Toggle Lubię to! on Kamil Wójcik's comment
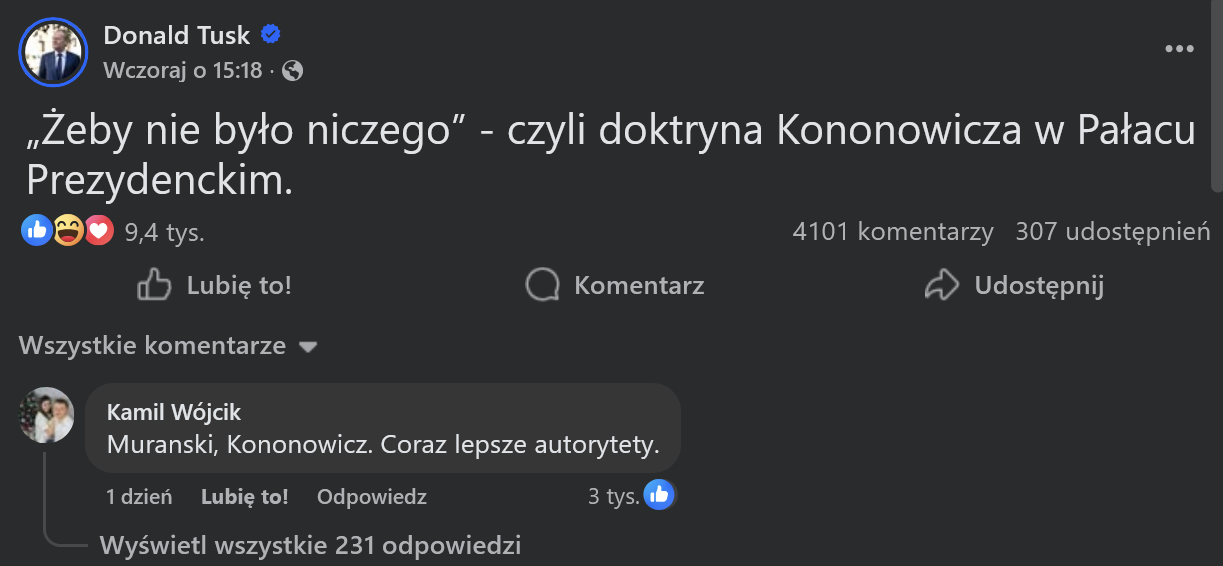Viewport: 1223px width, 566px height. (244, 496)
